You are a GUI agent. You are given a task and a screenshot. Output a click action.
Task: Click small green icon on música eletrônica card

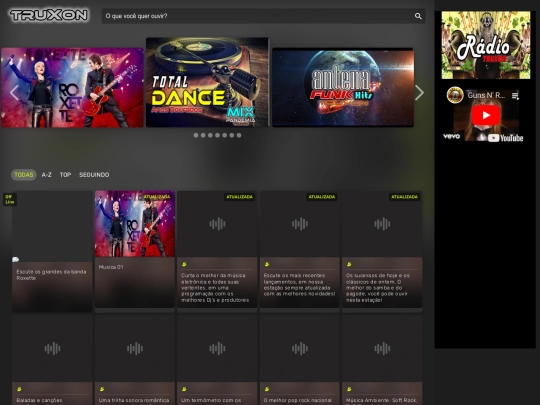(x=184, y=264)
